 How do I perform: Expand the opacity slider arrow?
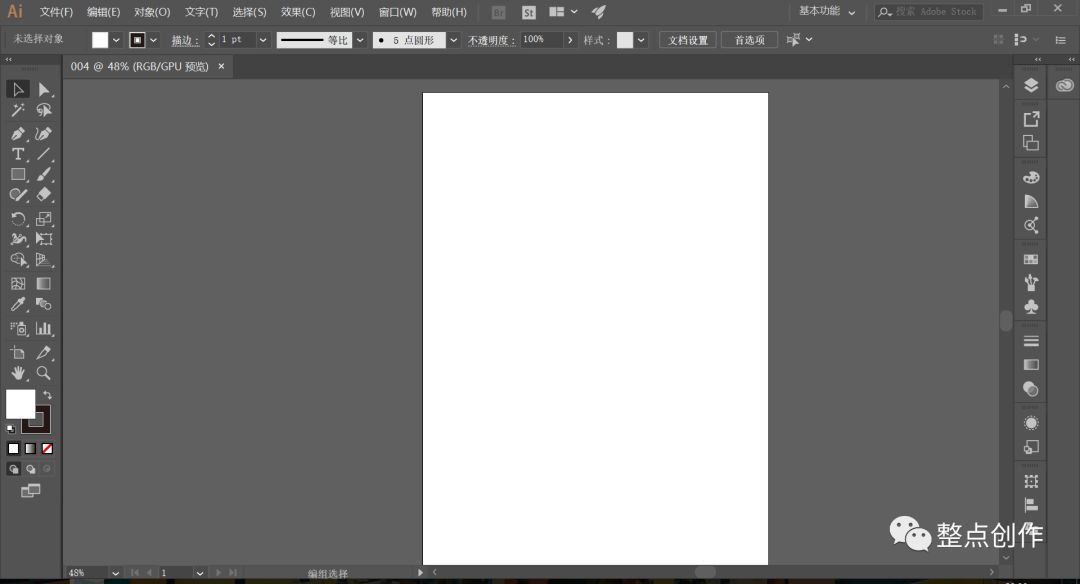coord(570,40)
